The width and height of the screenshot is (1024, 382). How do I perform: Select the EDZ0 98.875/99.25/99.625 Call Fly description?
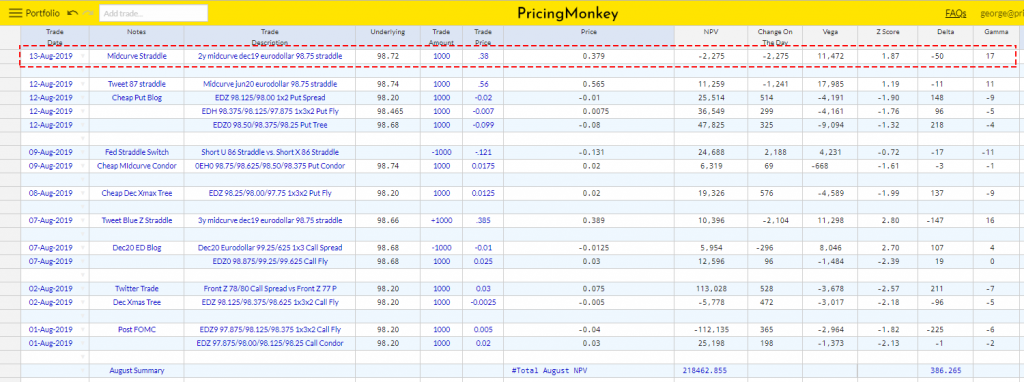click(x=270, y=261)
